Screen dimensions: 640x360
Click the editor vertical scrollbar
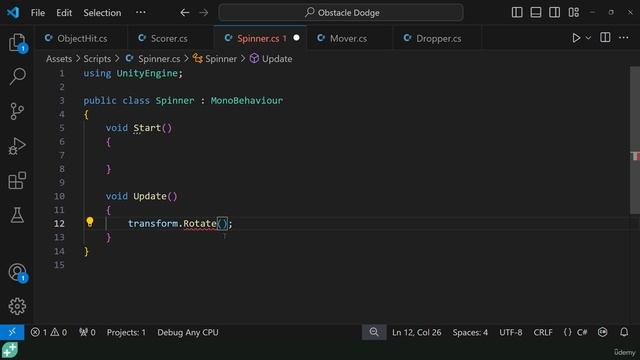pyautogui.click(x=635, y=140)
